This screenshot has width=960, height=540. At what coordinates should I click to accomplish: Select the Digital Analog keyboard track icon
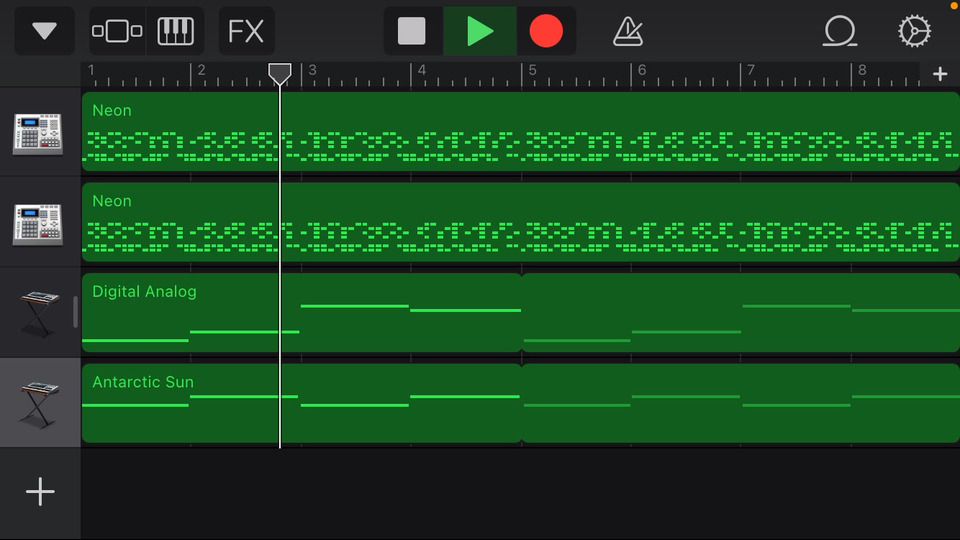click(x=39, y=314)
